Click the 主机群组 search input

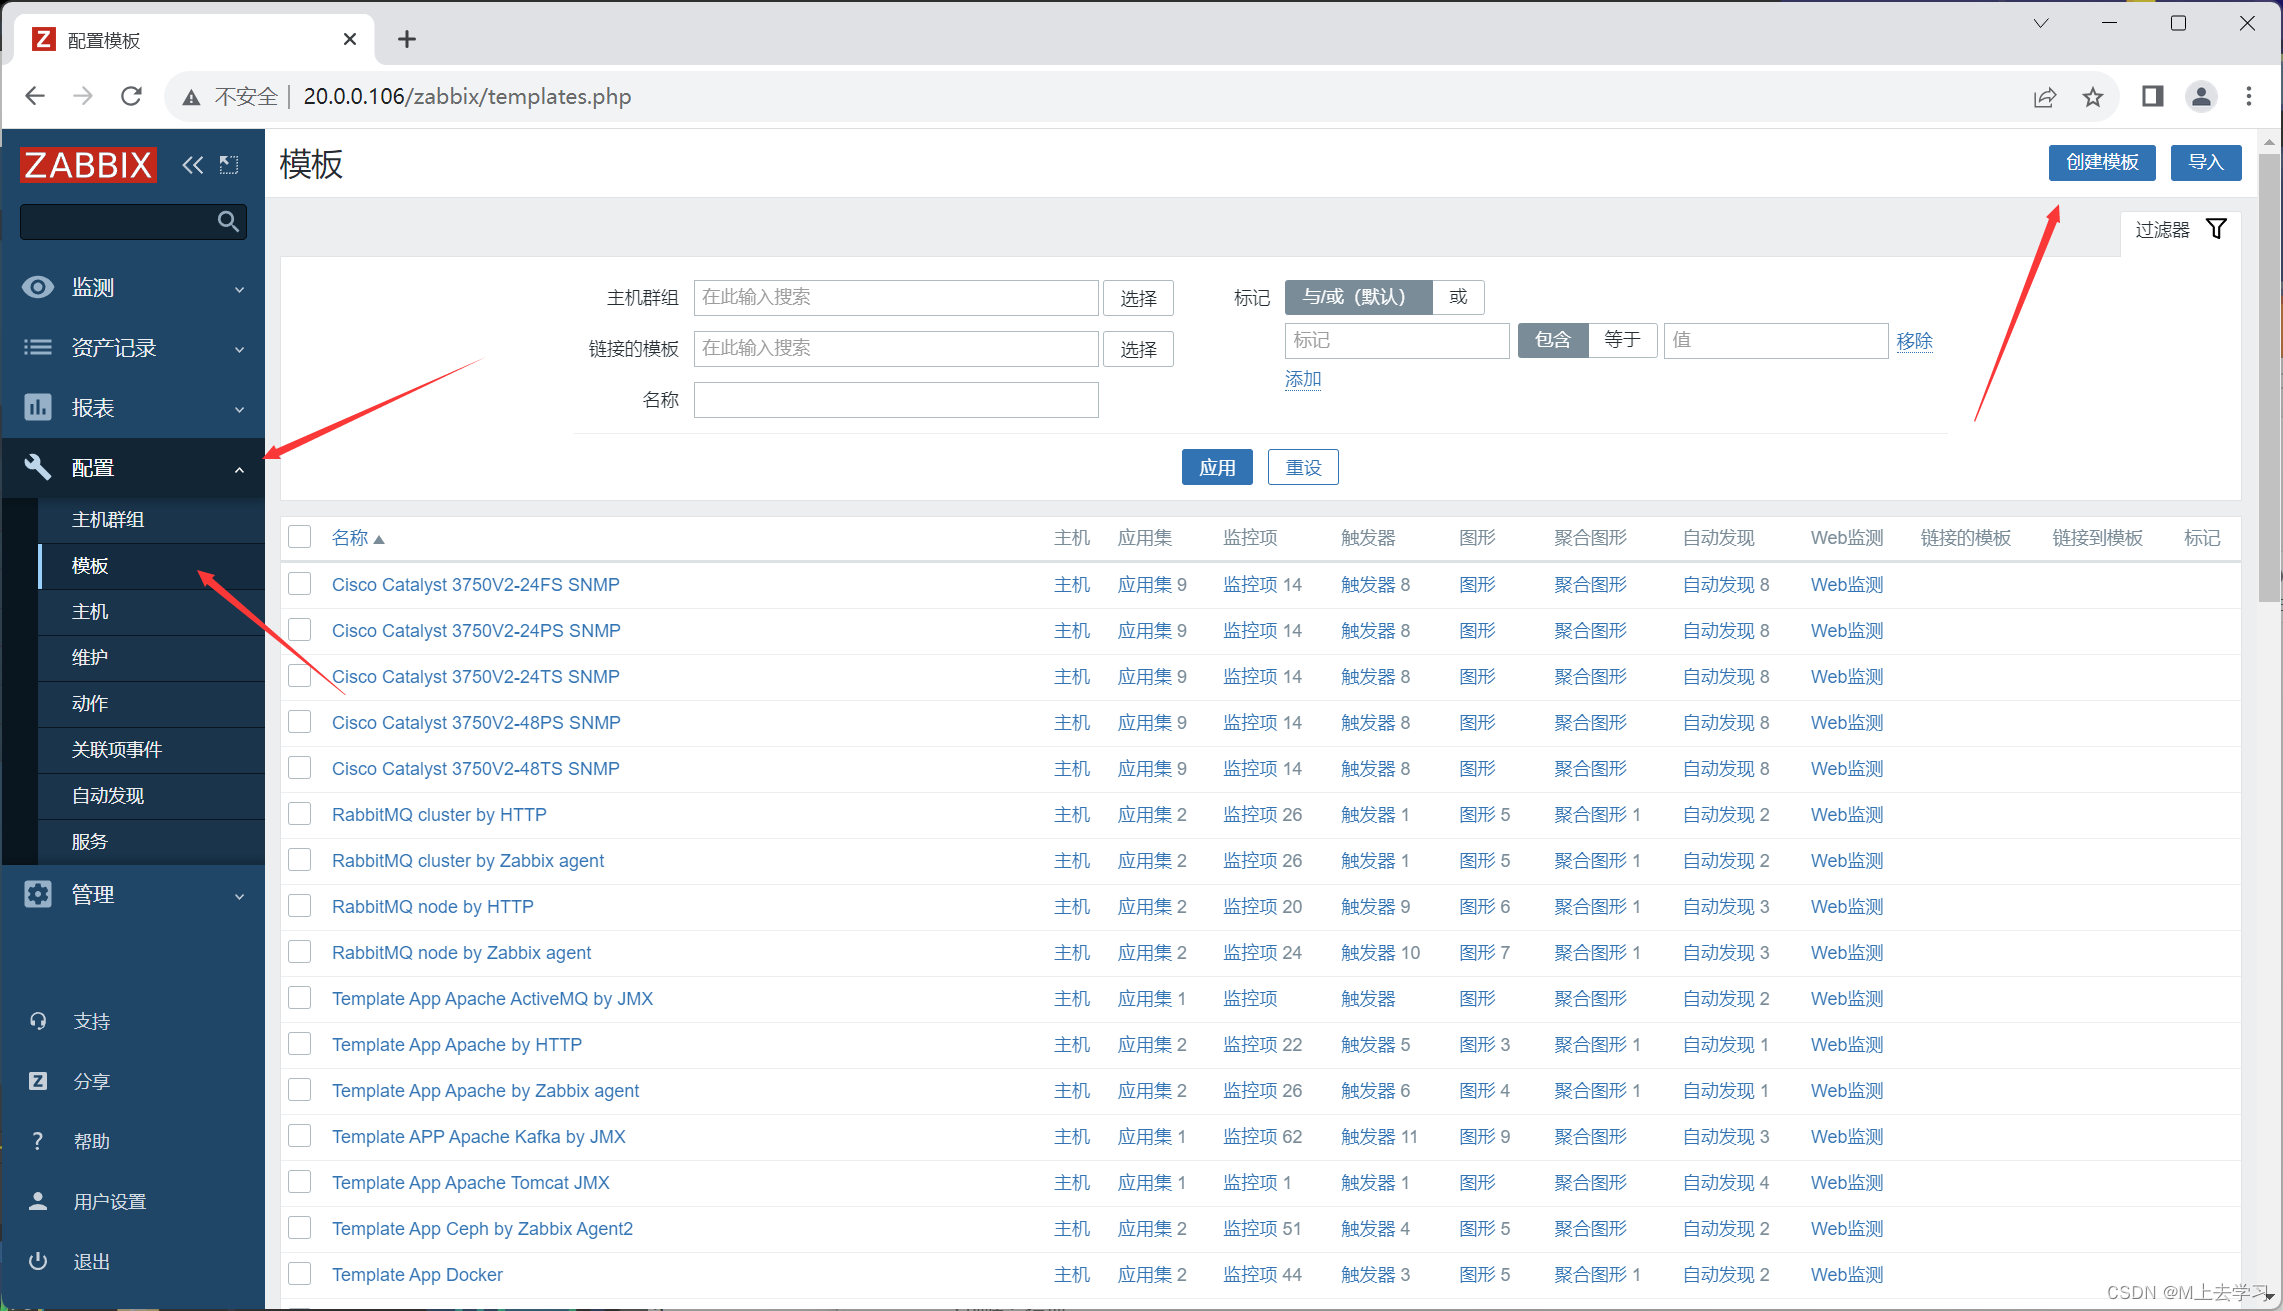click(x=896, y=297)
